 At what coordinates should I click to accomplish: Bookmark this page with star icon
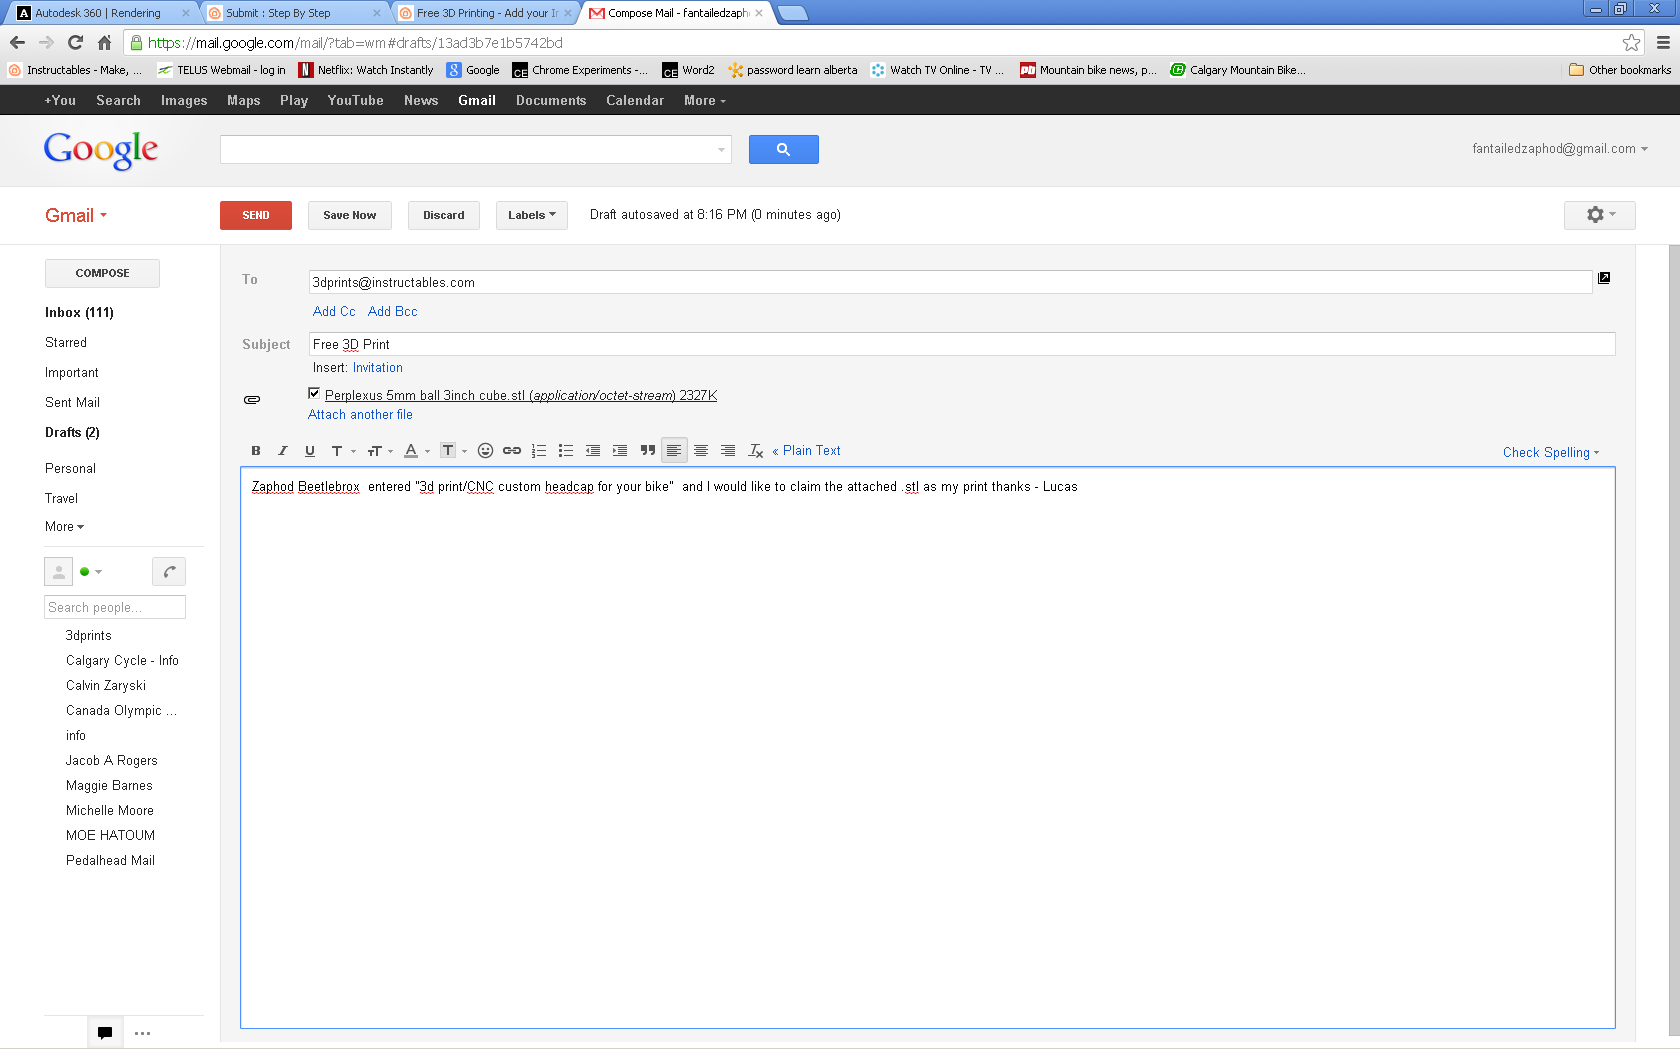click(1631, 42)
